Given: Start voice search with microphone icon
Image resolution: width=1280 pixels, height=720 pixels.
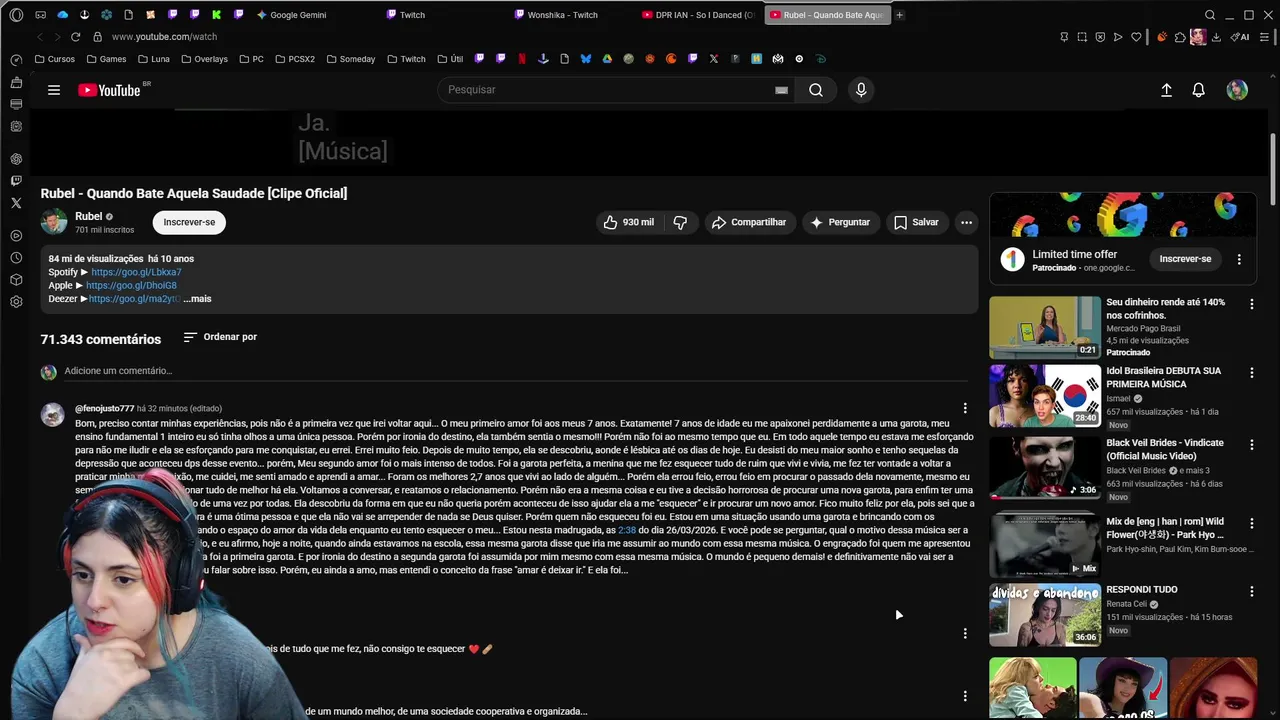Looking at the screenshot, I should (861, 90).
